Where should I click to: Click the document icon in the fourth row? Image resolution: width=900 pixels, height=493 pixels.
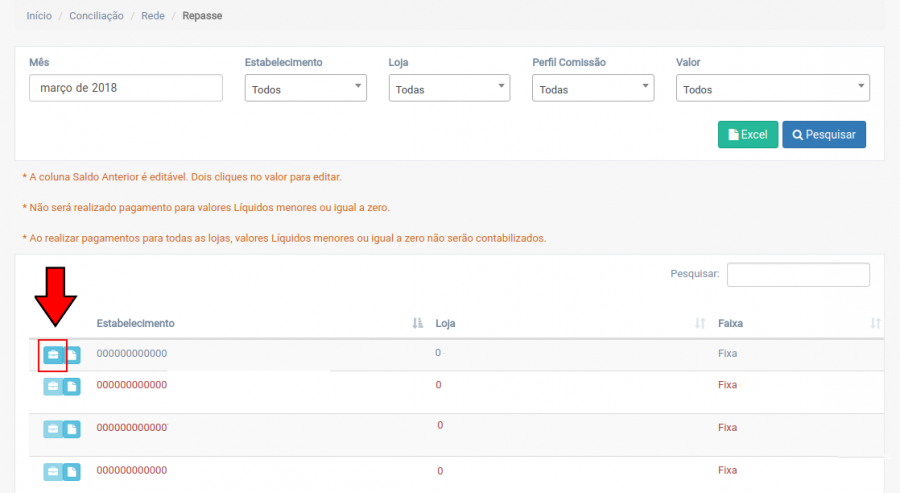[x=72, y=471]
